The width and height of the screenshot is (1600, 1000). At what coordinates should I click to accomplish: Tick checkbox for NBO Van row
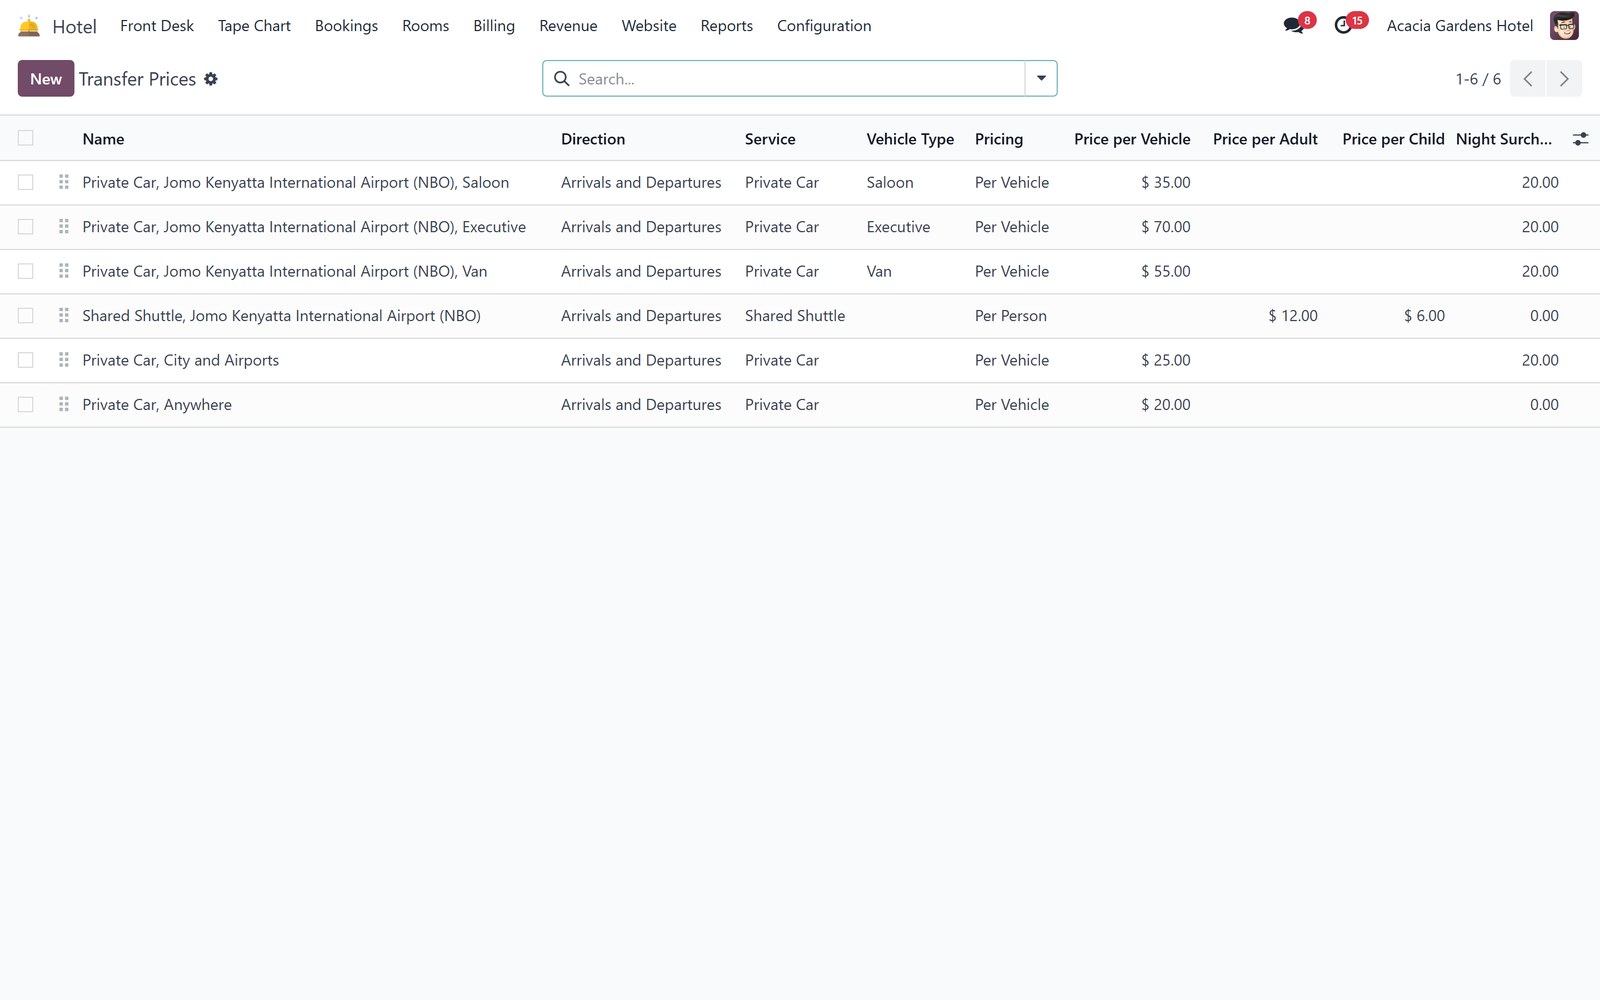[26, 271]
